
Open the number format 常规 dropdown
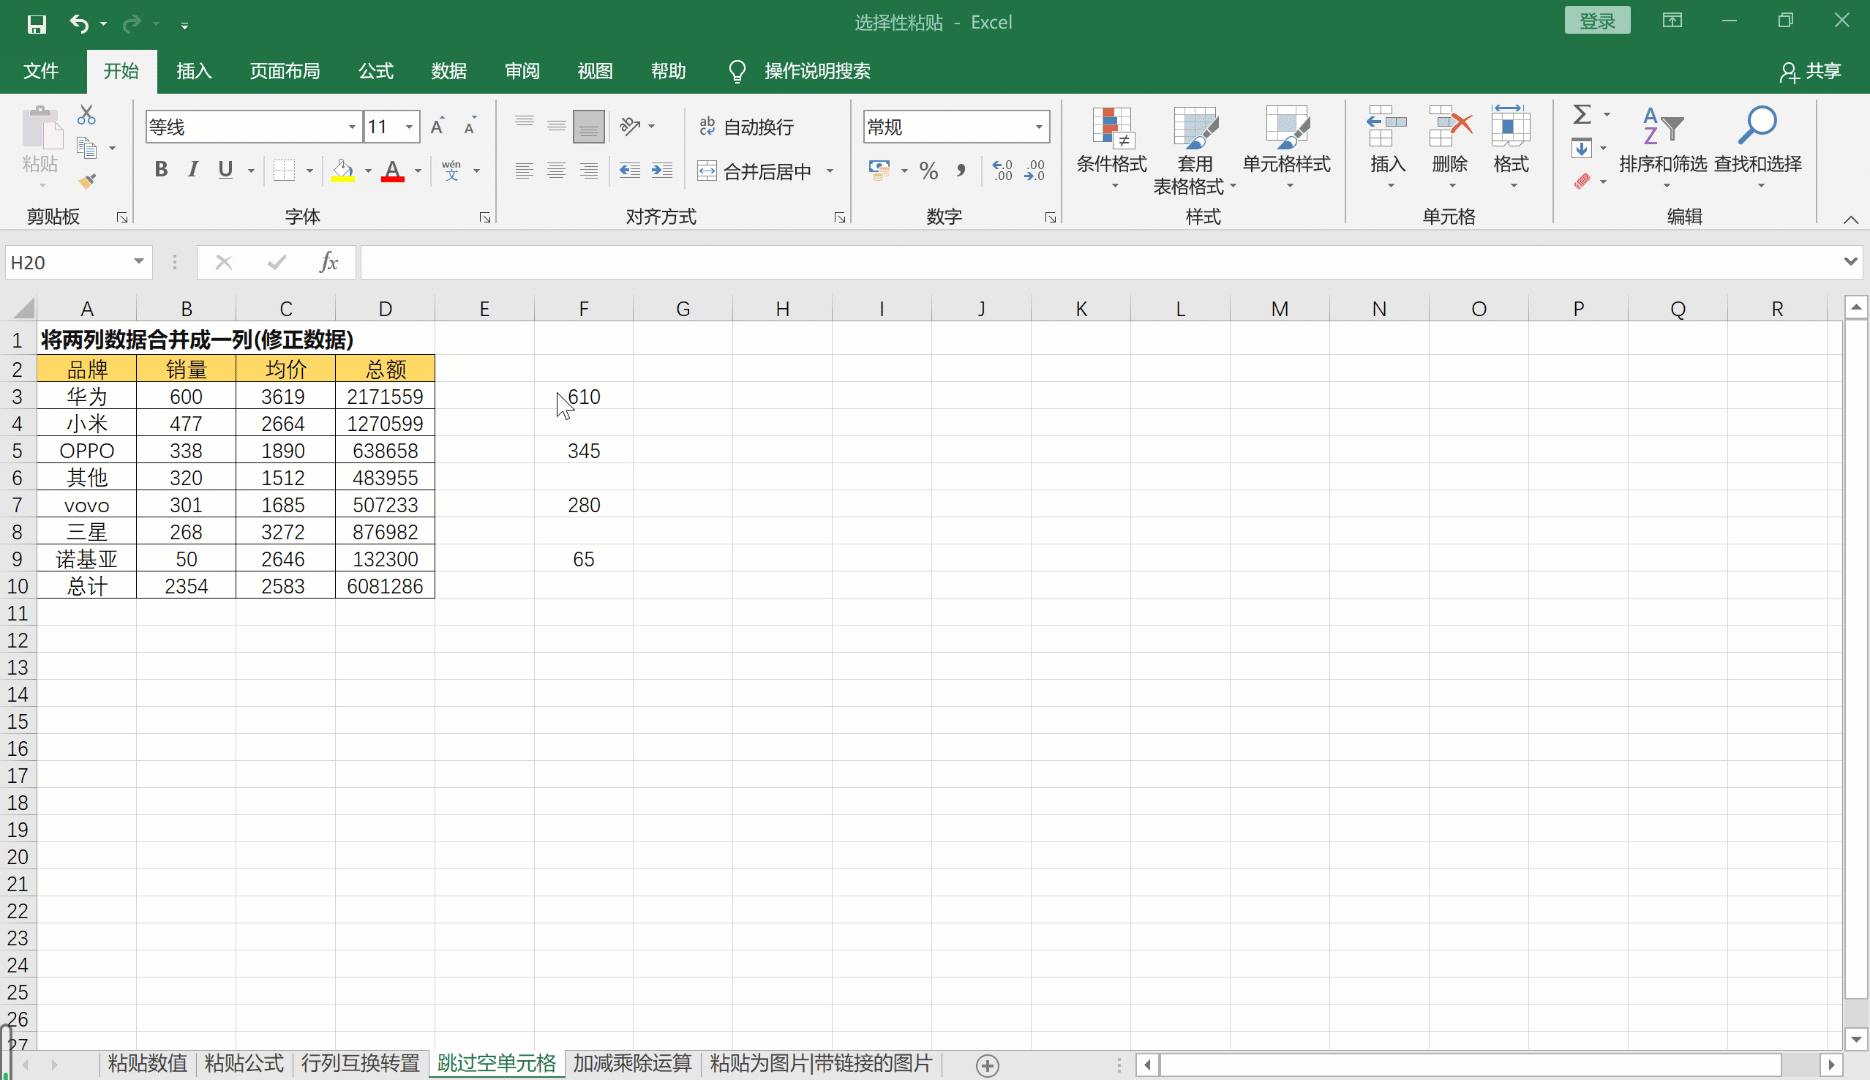pyautogui.click(x=1039, y=127)
